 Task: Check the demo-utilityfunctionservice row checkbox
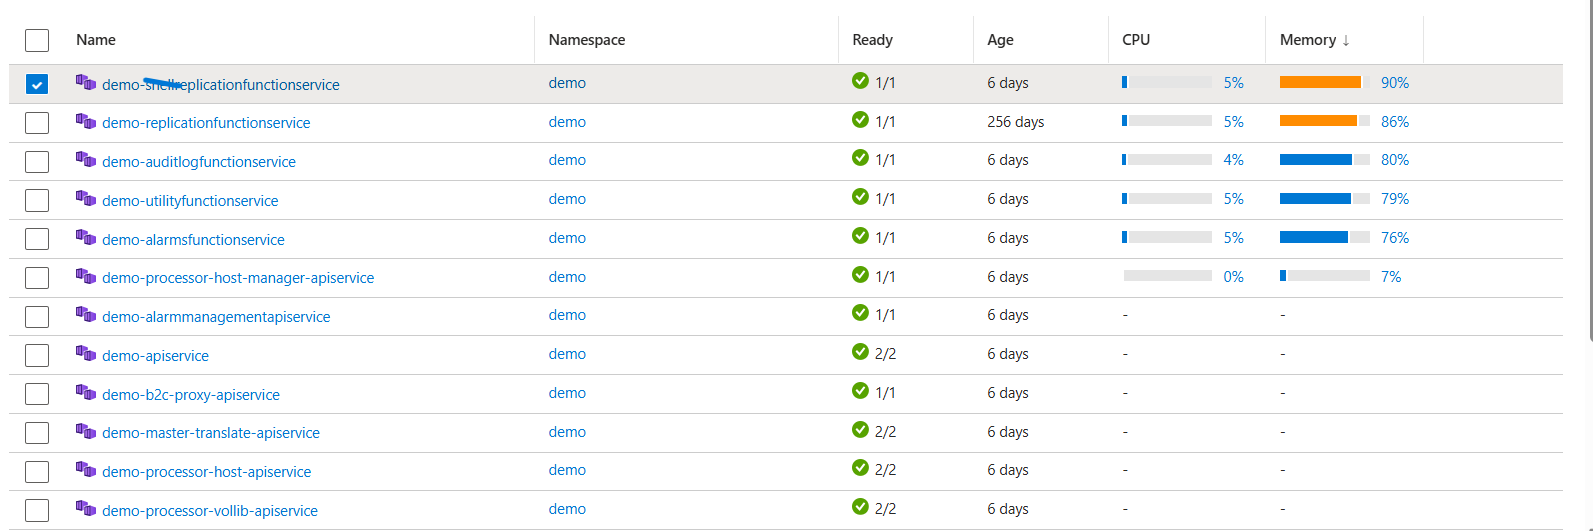(37, 200)
